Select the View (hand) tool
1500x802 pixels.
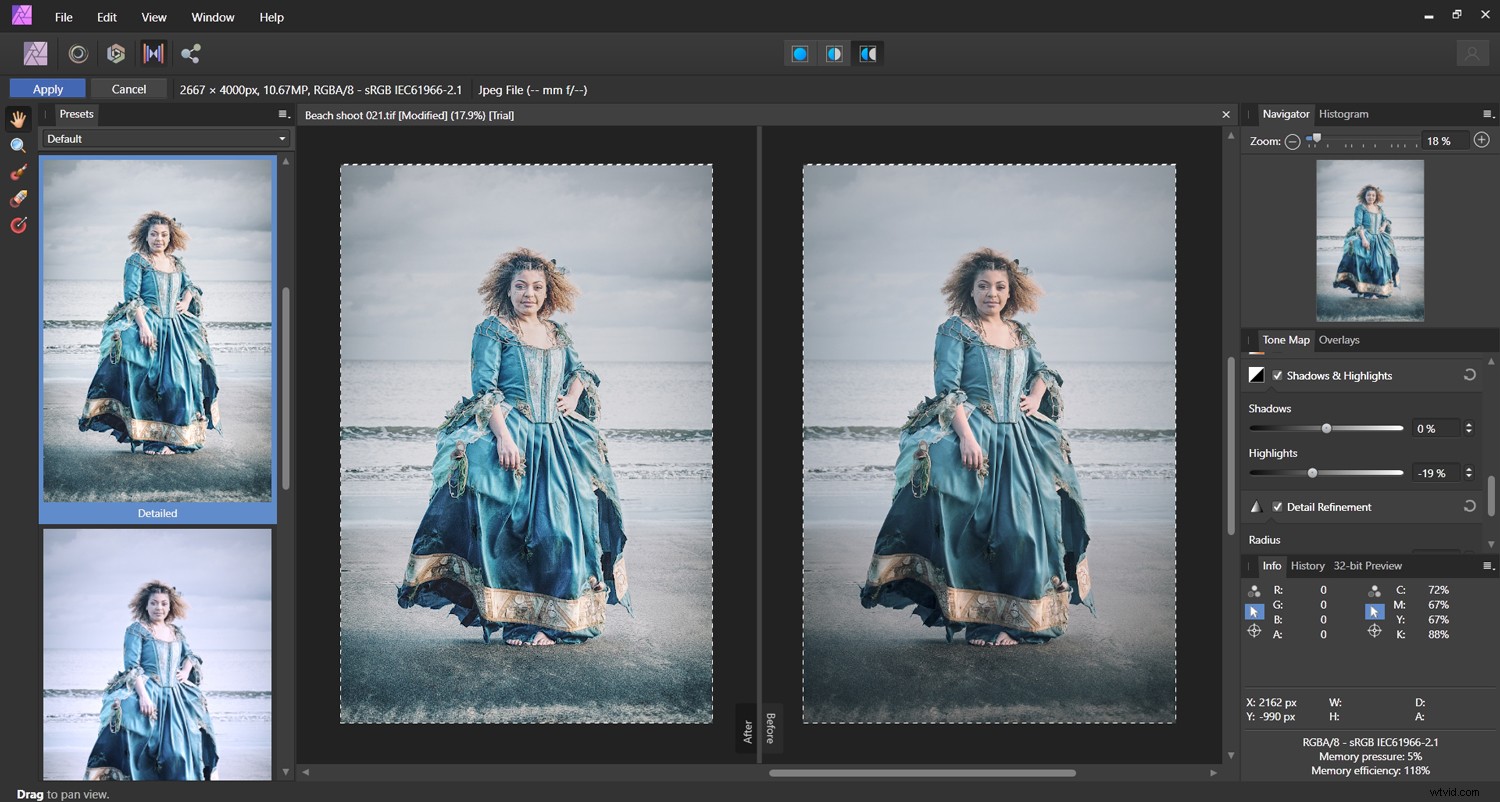17,118
